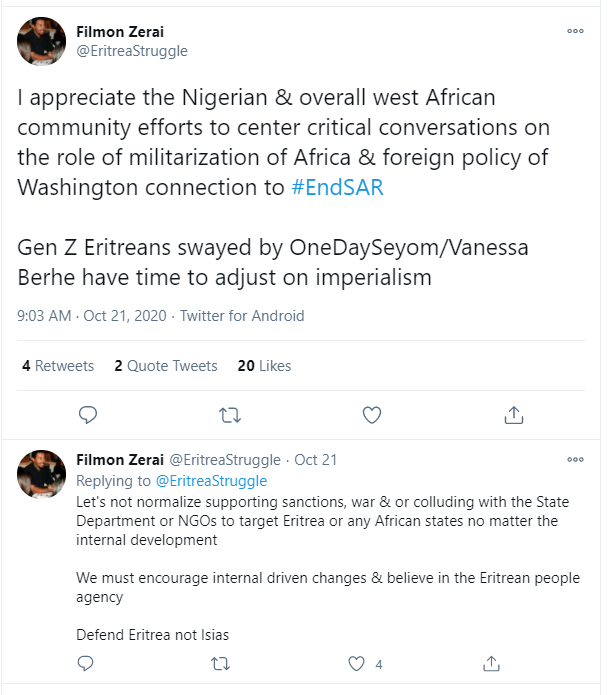Image resolution: width=615 pixels, height=695 pixels.
Task: View the 20 Likes list
Action: coord(263,366)
